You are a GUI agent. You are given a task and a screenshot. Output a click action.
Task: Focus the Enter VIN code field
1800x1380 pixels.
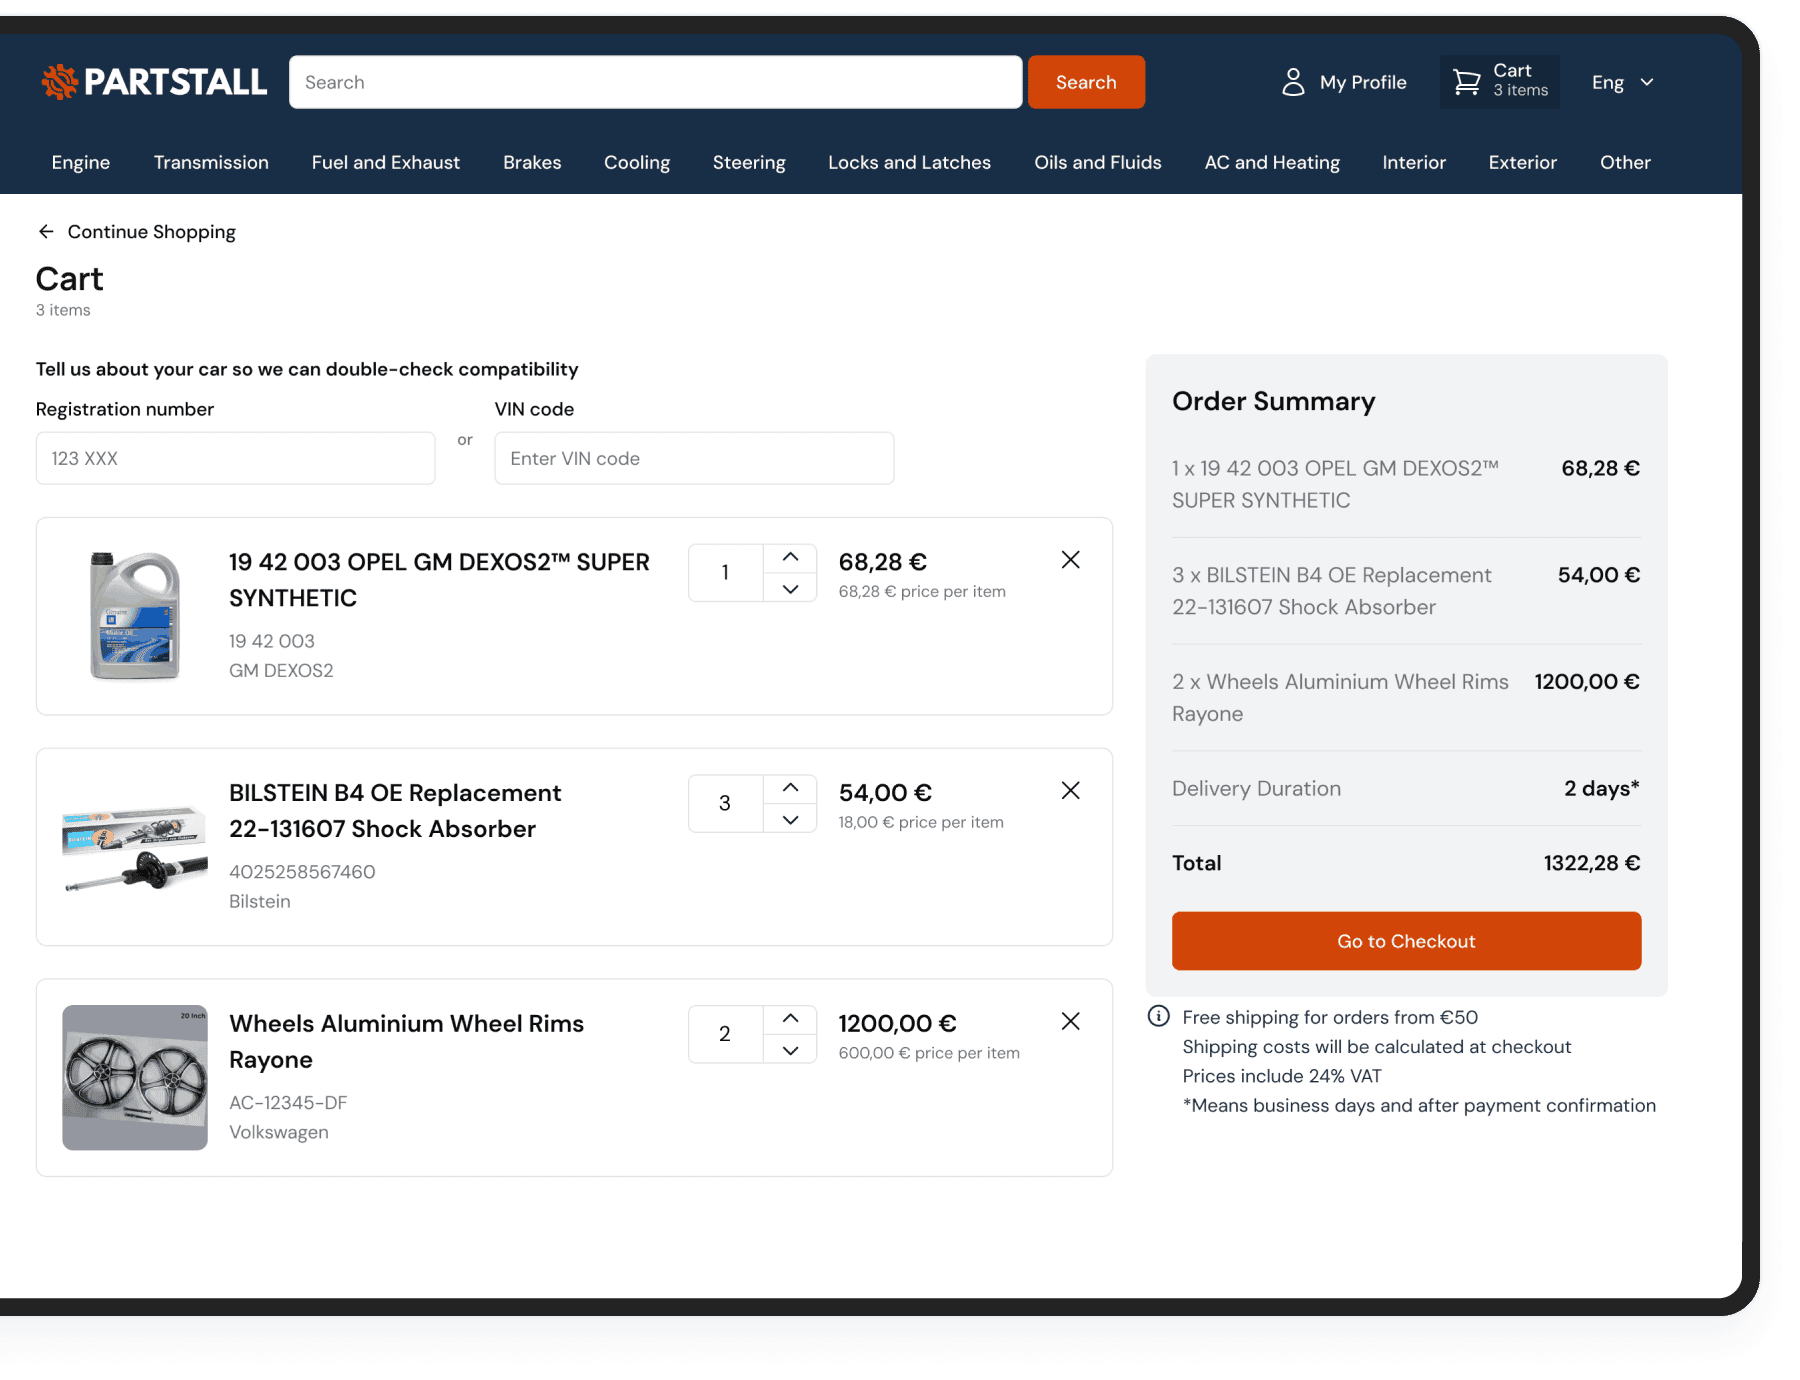pyautogui.click(x=694, y=458)
